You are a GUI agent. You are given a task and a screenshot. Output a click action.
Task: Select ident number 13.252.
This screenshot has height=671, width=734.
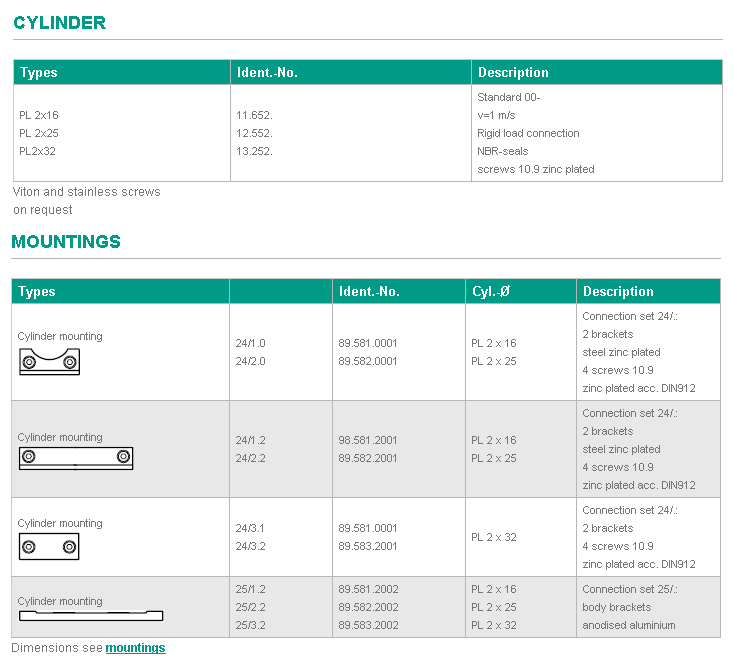click(x=254, y=151)
